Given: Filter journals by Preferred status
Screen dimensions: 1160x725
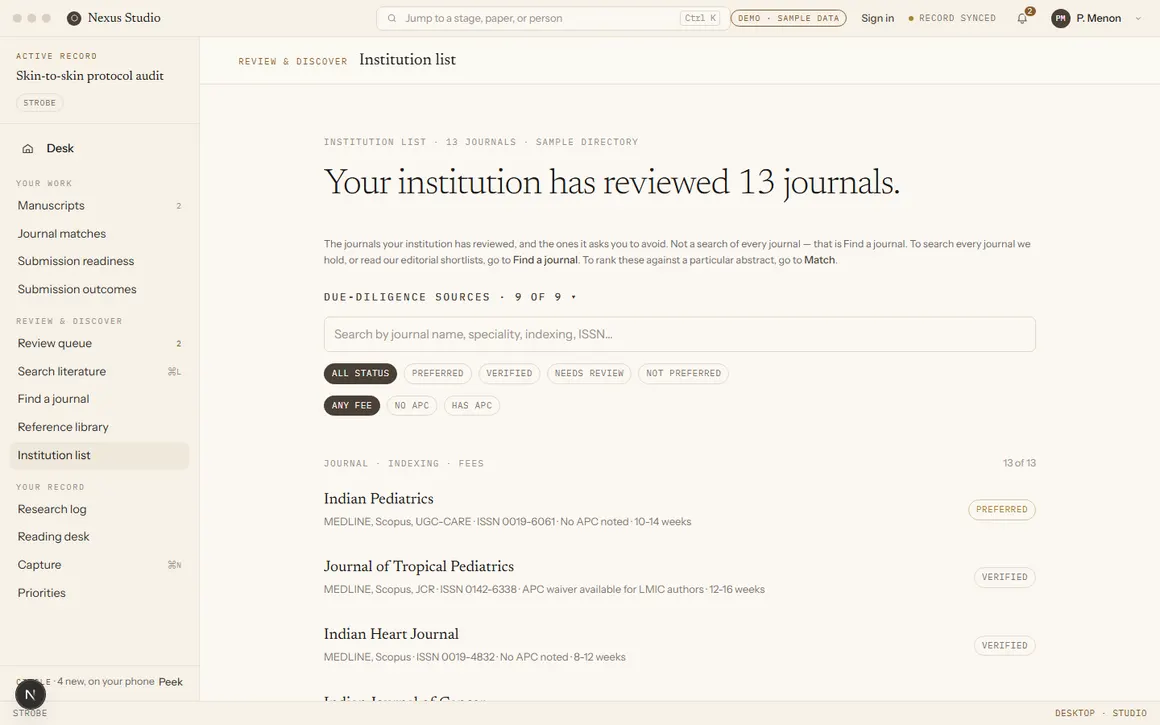Looking at the screenshot, I should [437, 374].
